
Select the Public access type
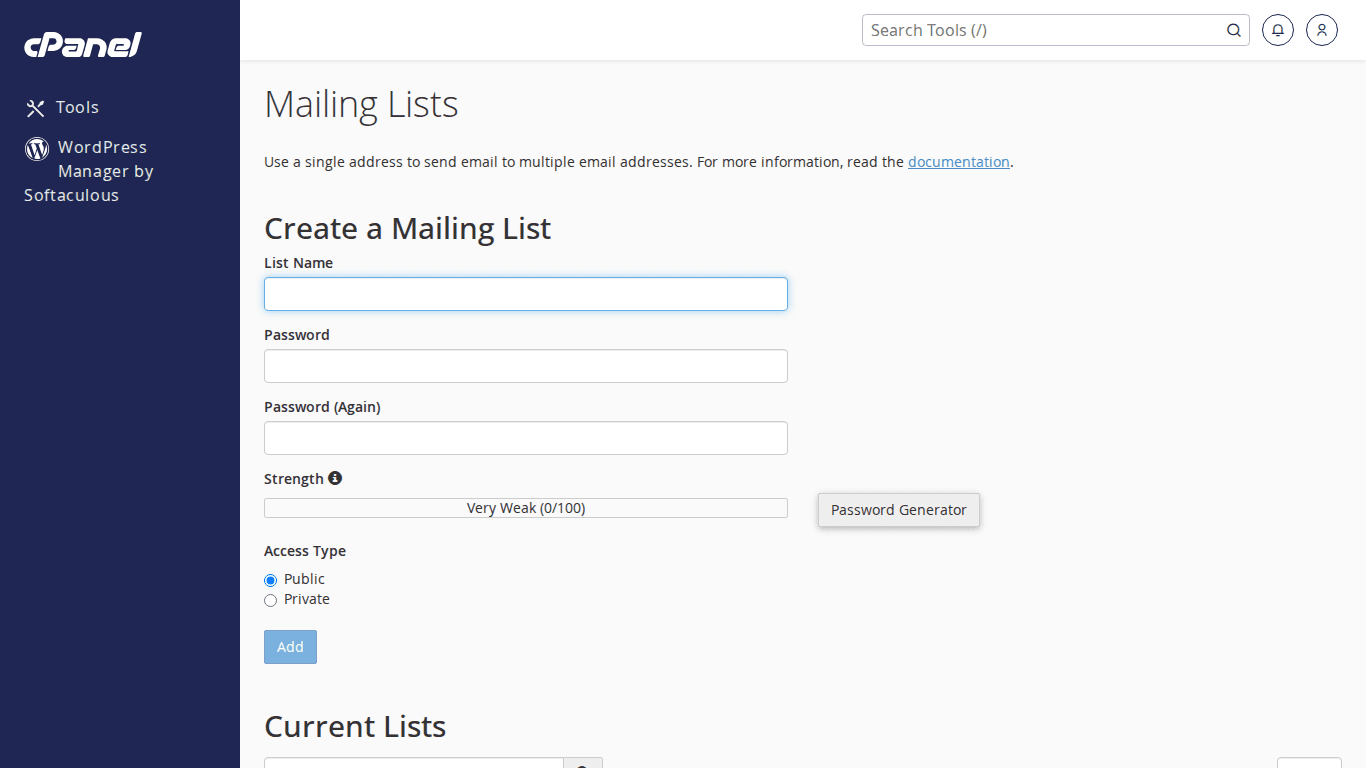click(x=270, y=580)
